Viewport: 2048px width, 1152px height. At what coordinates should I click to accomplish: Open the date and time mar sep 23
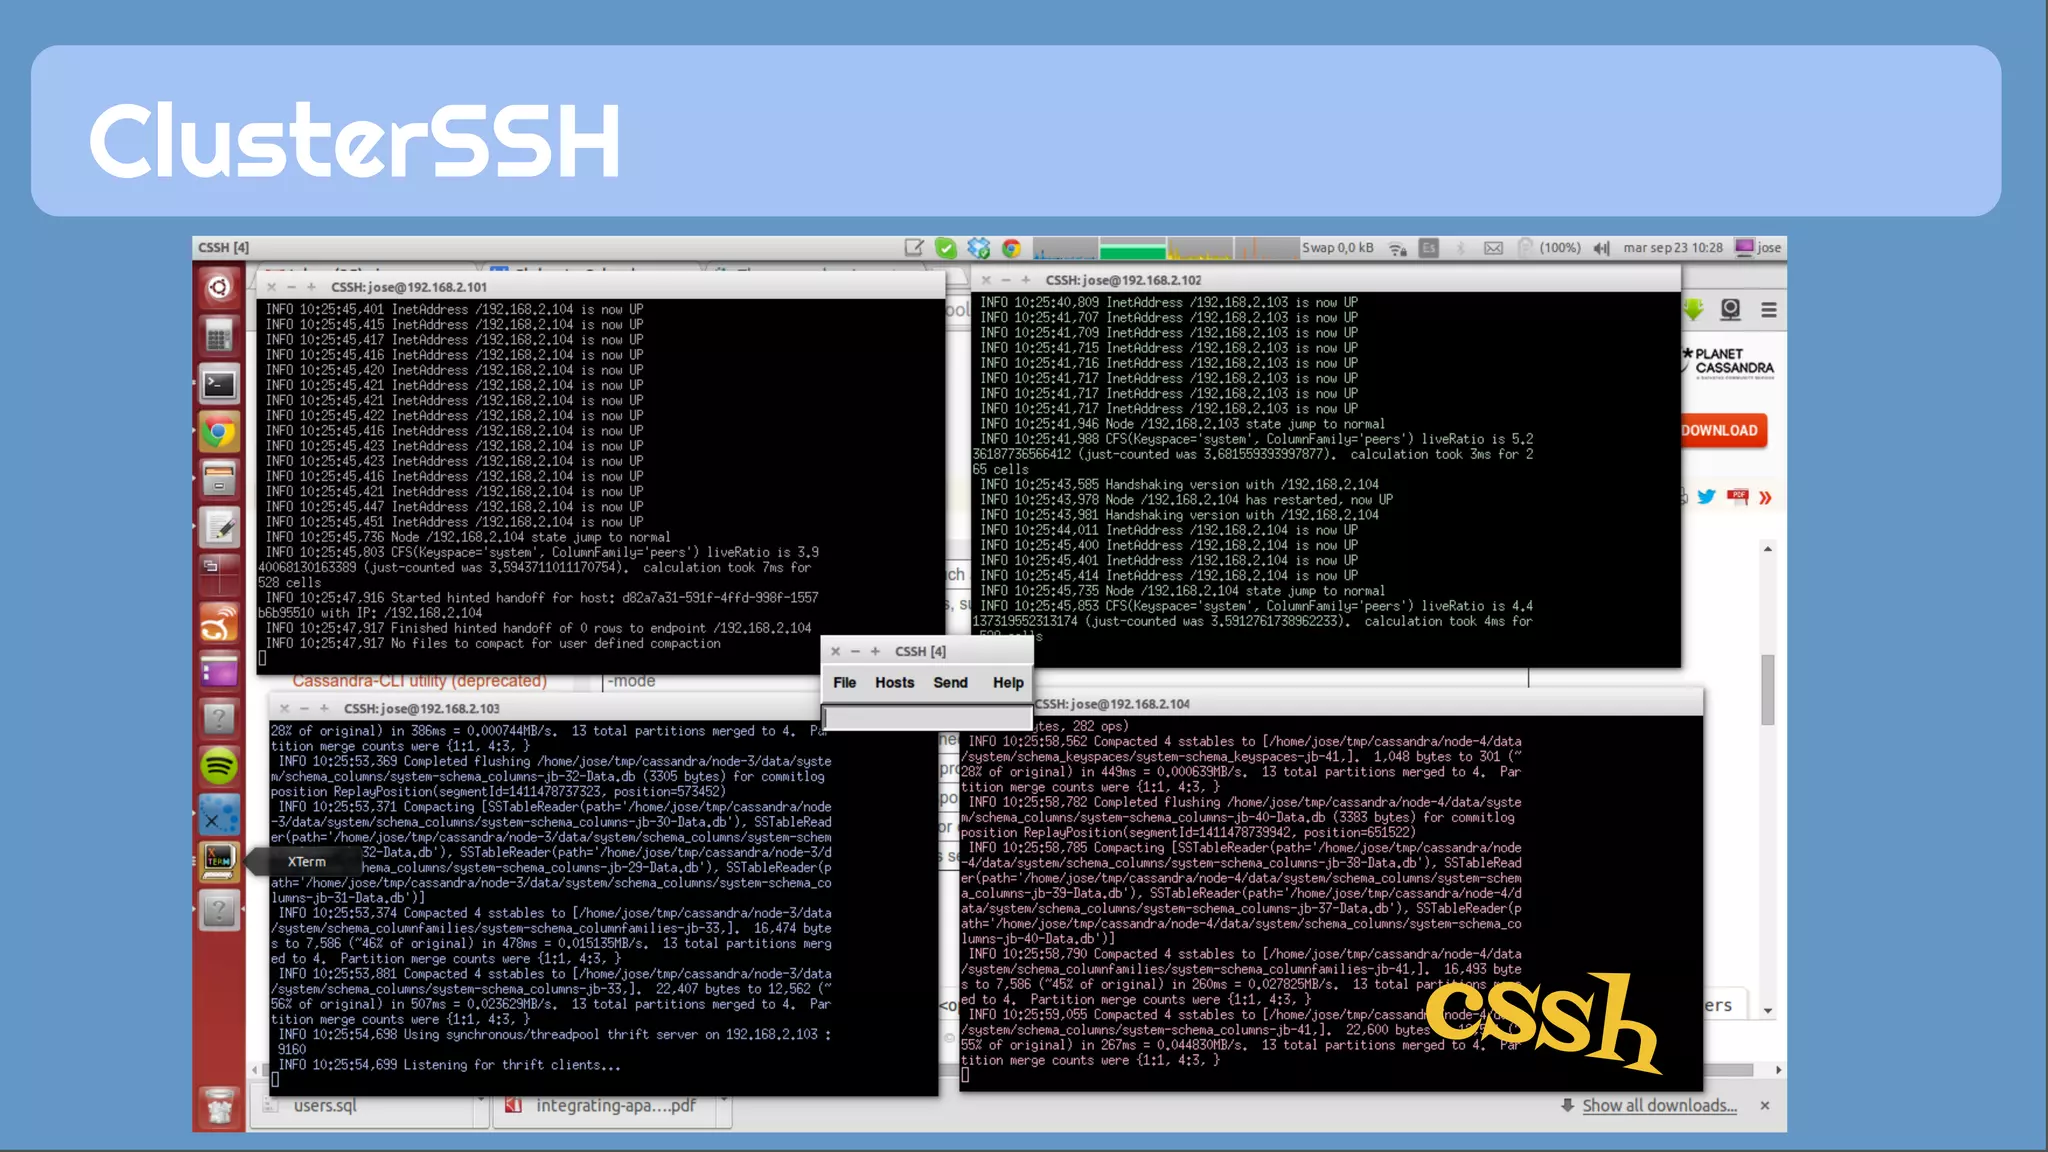point(1673,248)
